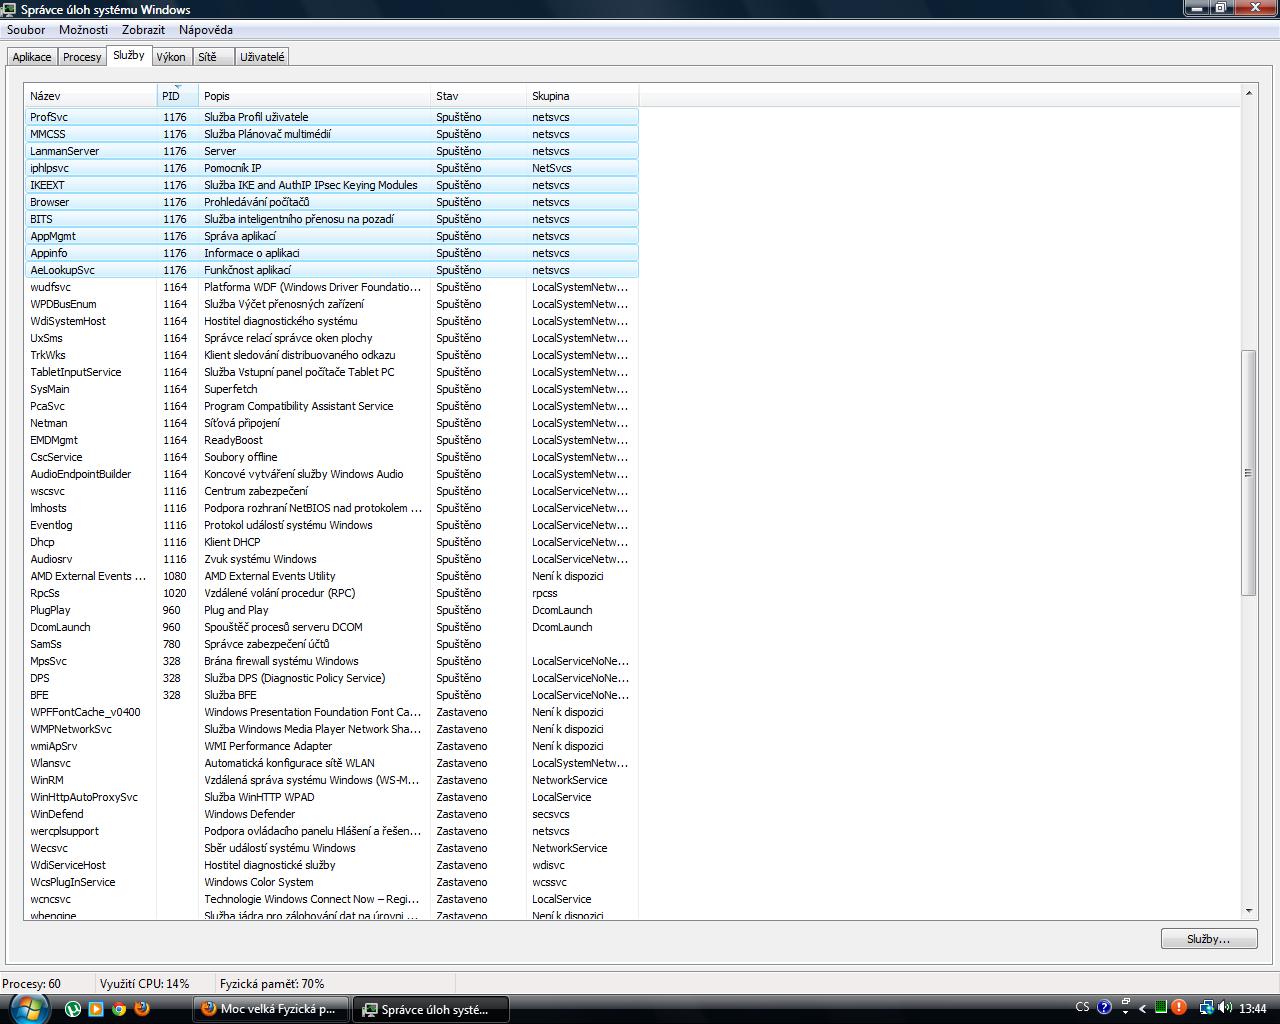1280x1024 pixels.
Task: Click the Task Manager title bar icon
Action: 10,9
